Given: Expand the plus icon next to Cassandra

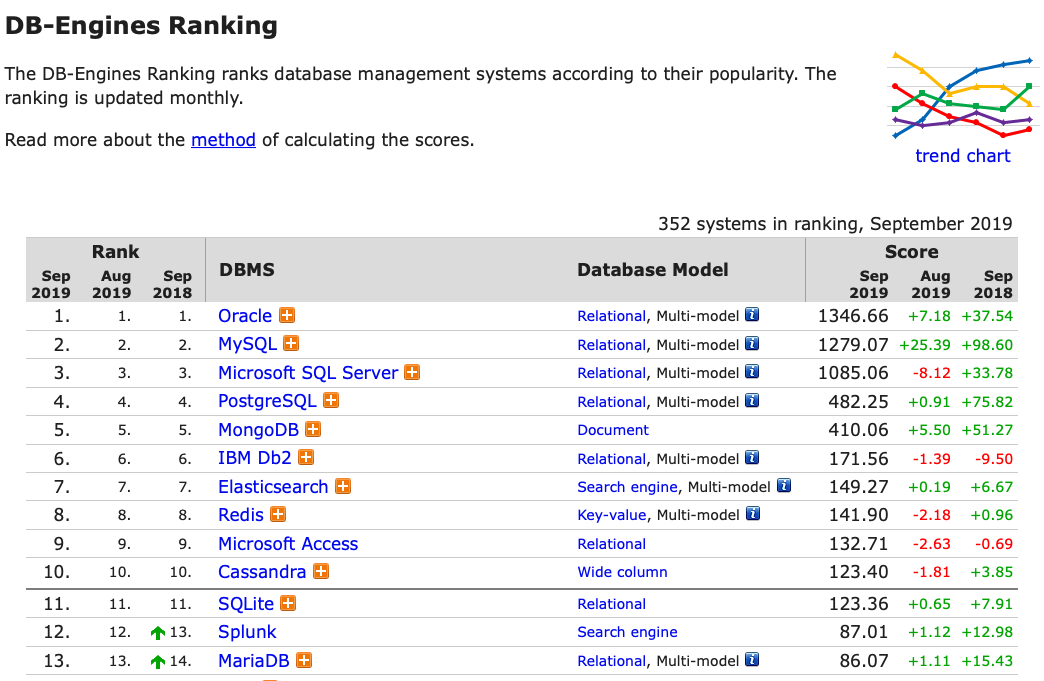Looking at the screenshot, I should tap(321, 571).
